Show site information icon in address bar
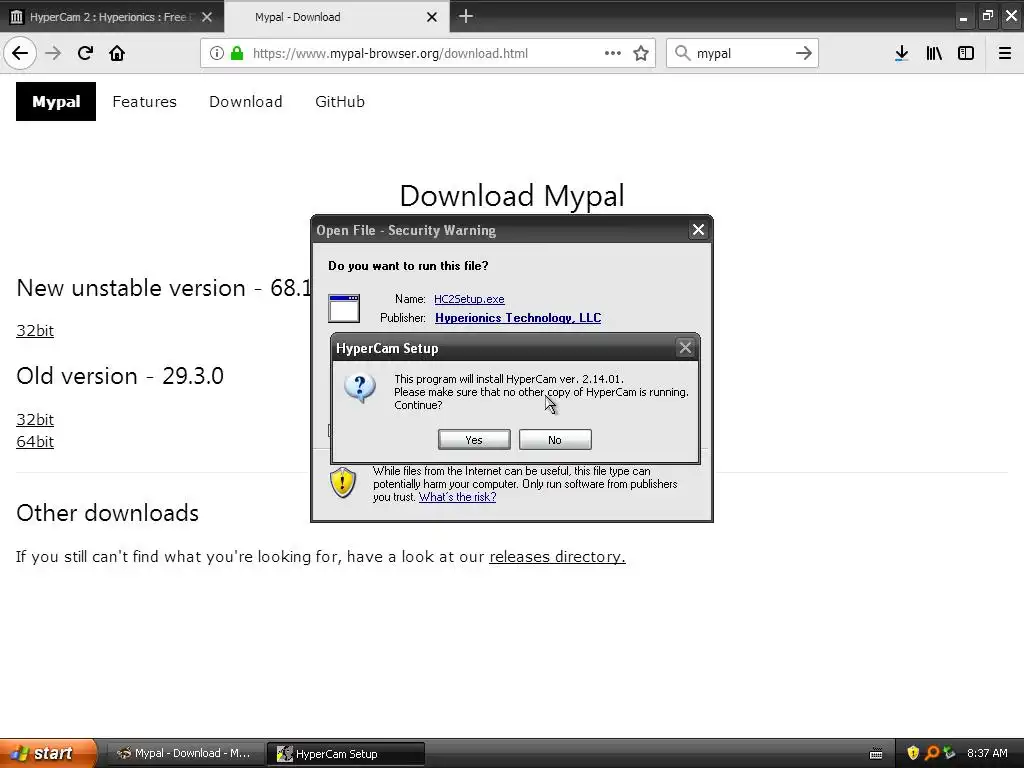 [217, 53]
